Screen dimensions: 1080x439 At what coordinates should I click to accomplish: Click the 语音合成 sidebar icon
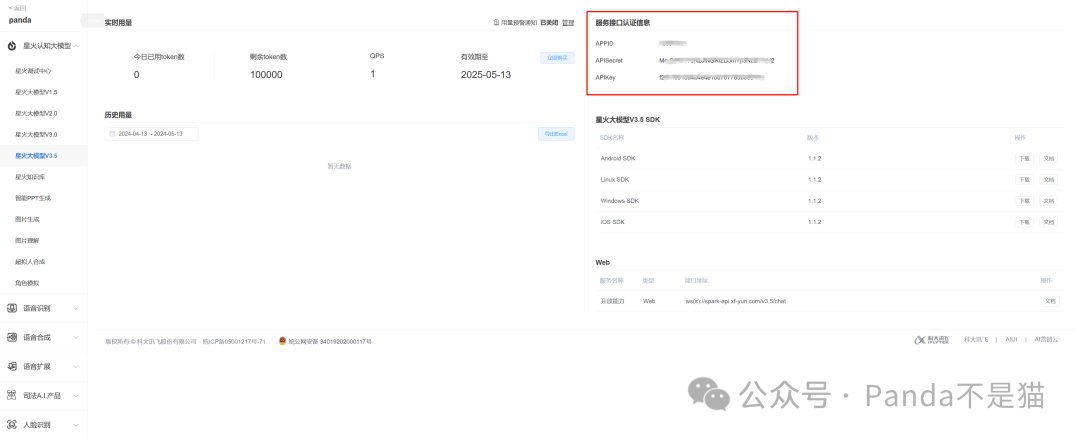[11, 337]
